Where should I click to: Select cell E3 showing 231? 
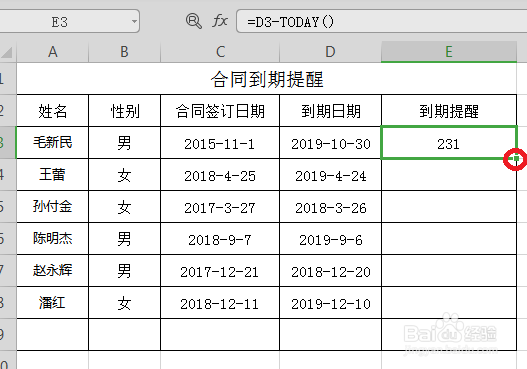[x=449, y=142]
